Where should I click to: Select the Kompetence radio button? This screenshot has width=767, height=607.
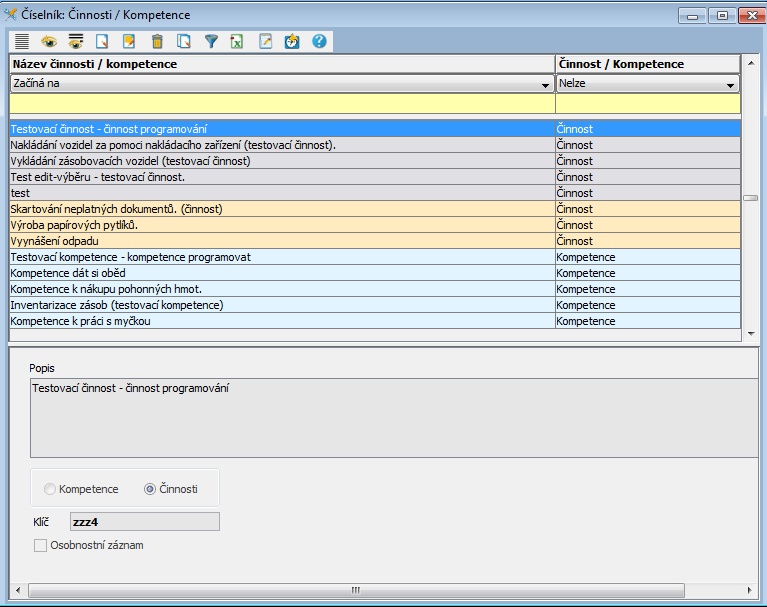(x=50, y=489)
